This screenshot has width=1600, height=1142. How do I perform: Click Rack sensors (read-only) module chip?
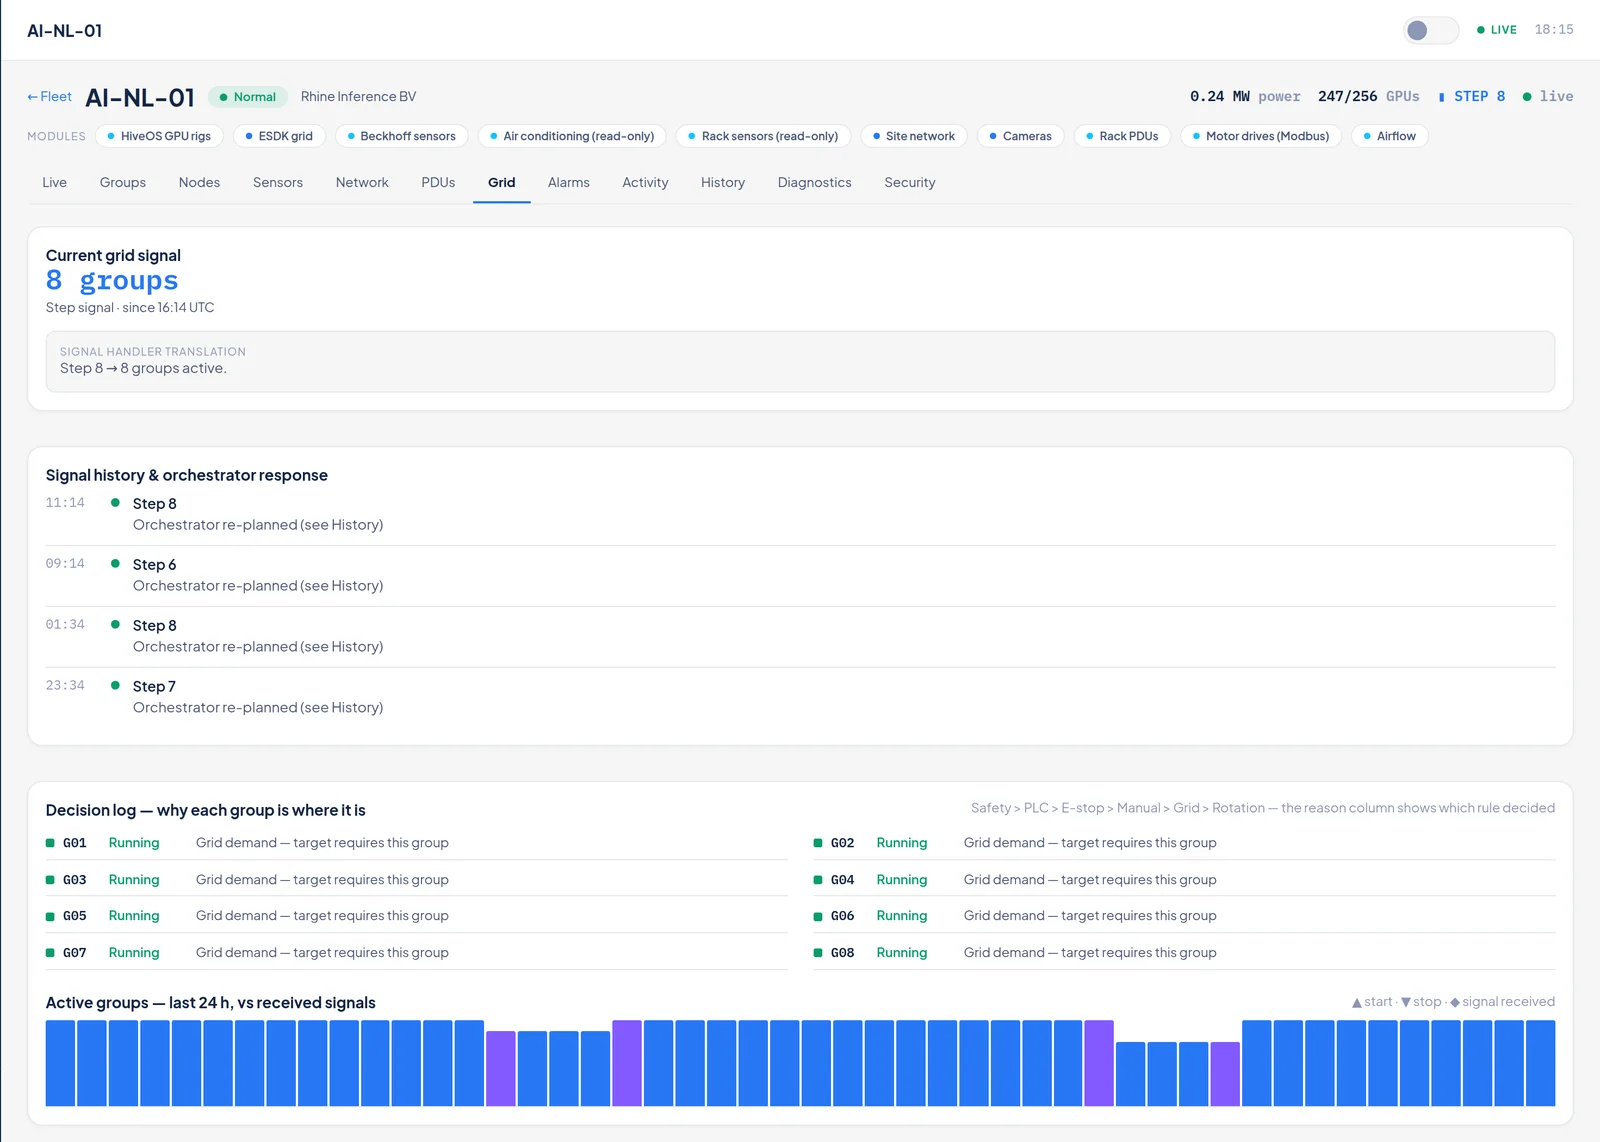coord(763,136)
